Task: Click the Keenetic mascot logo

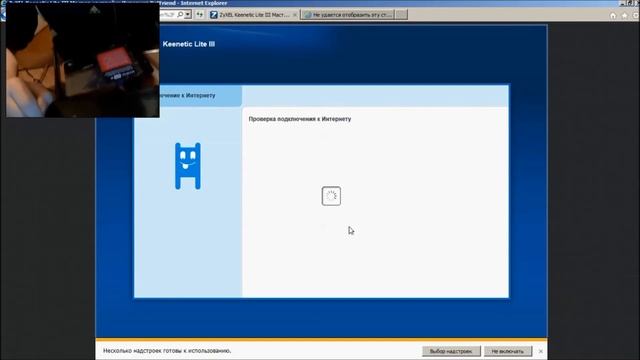Action: 188,166
